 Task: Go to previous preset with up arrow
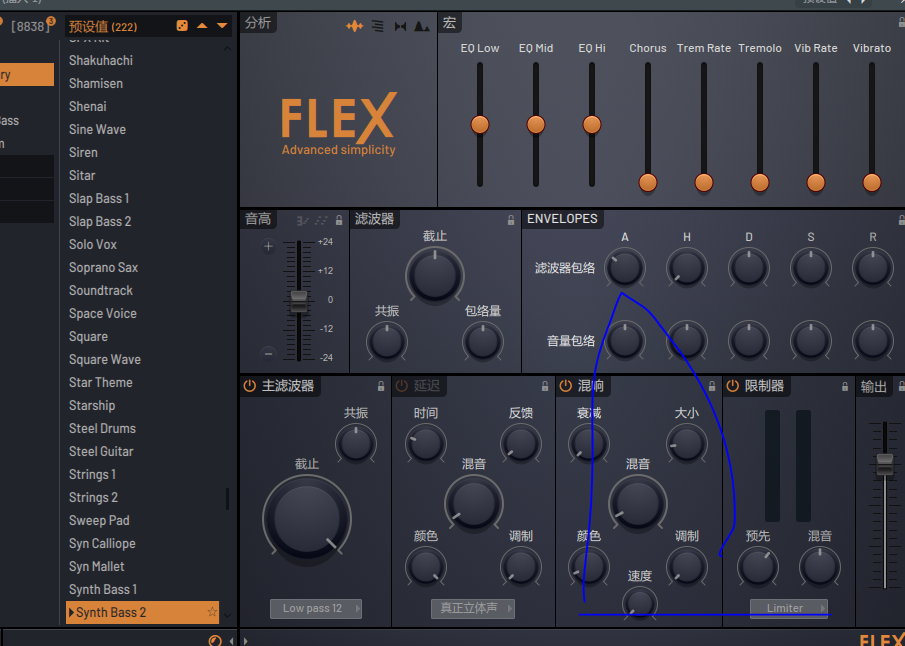pos(202,26)
